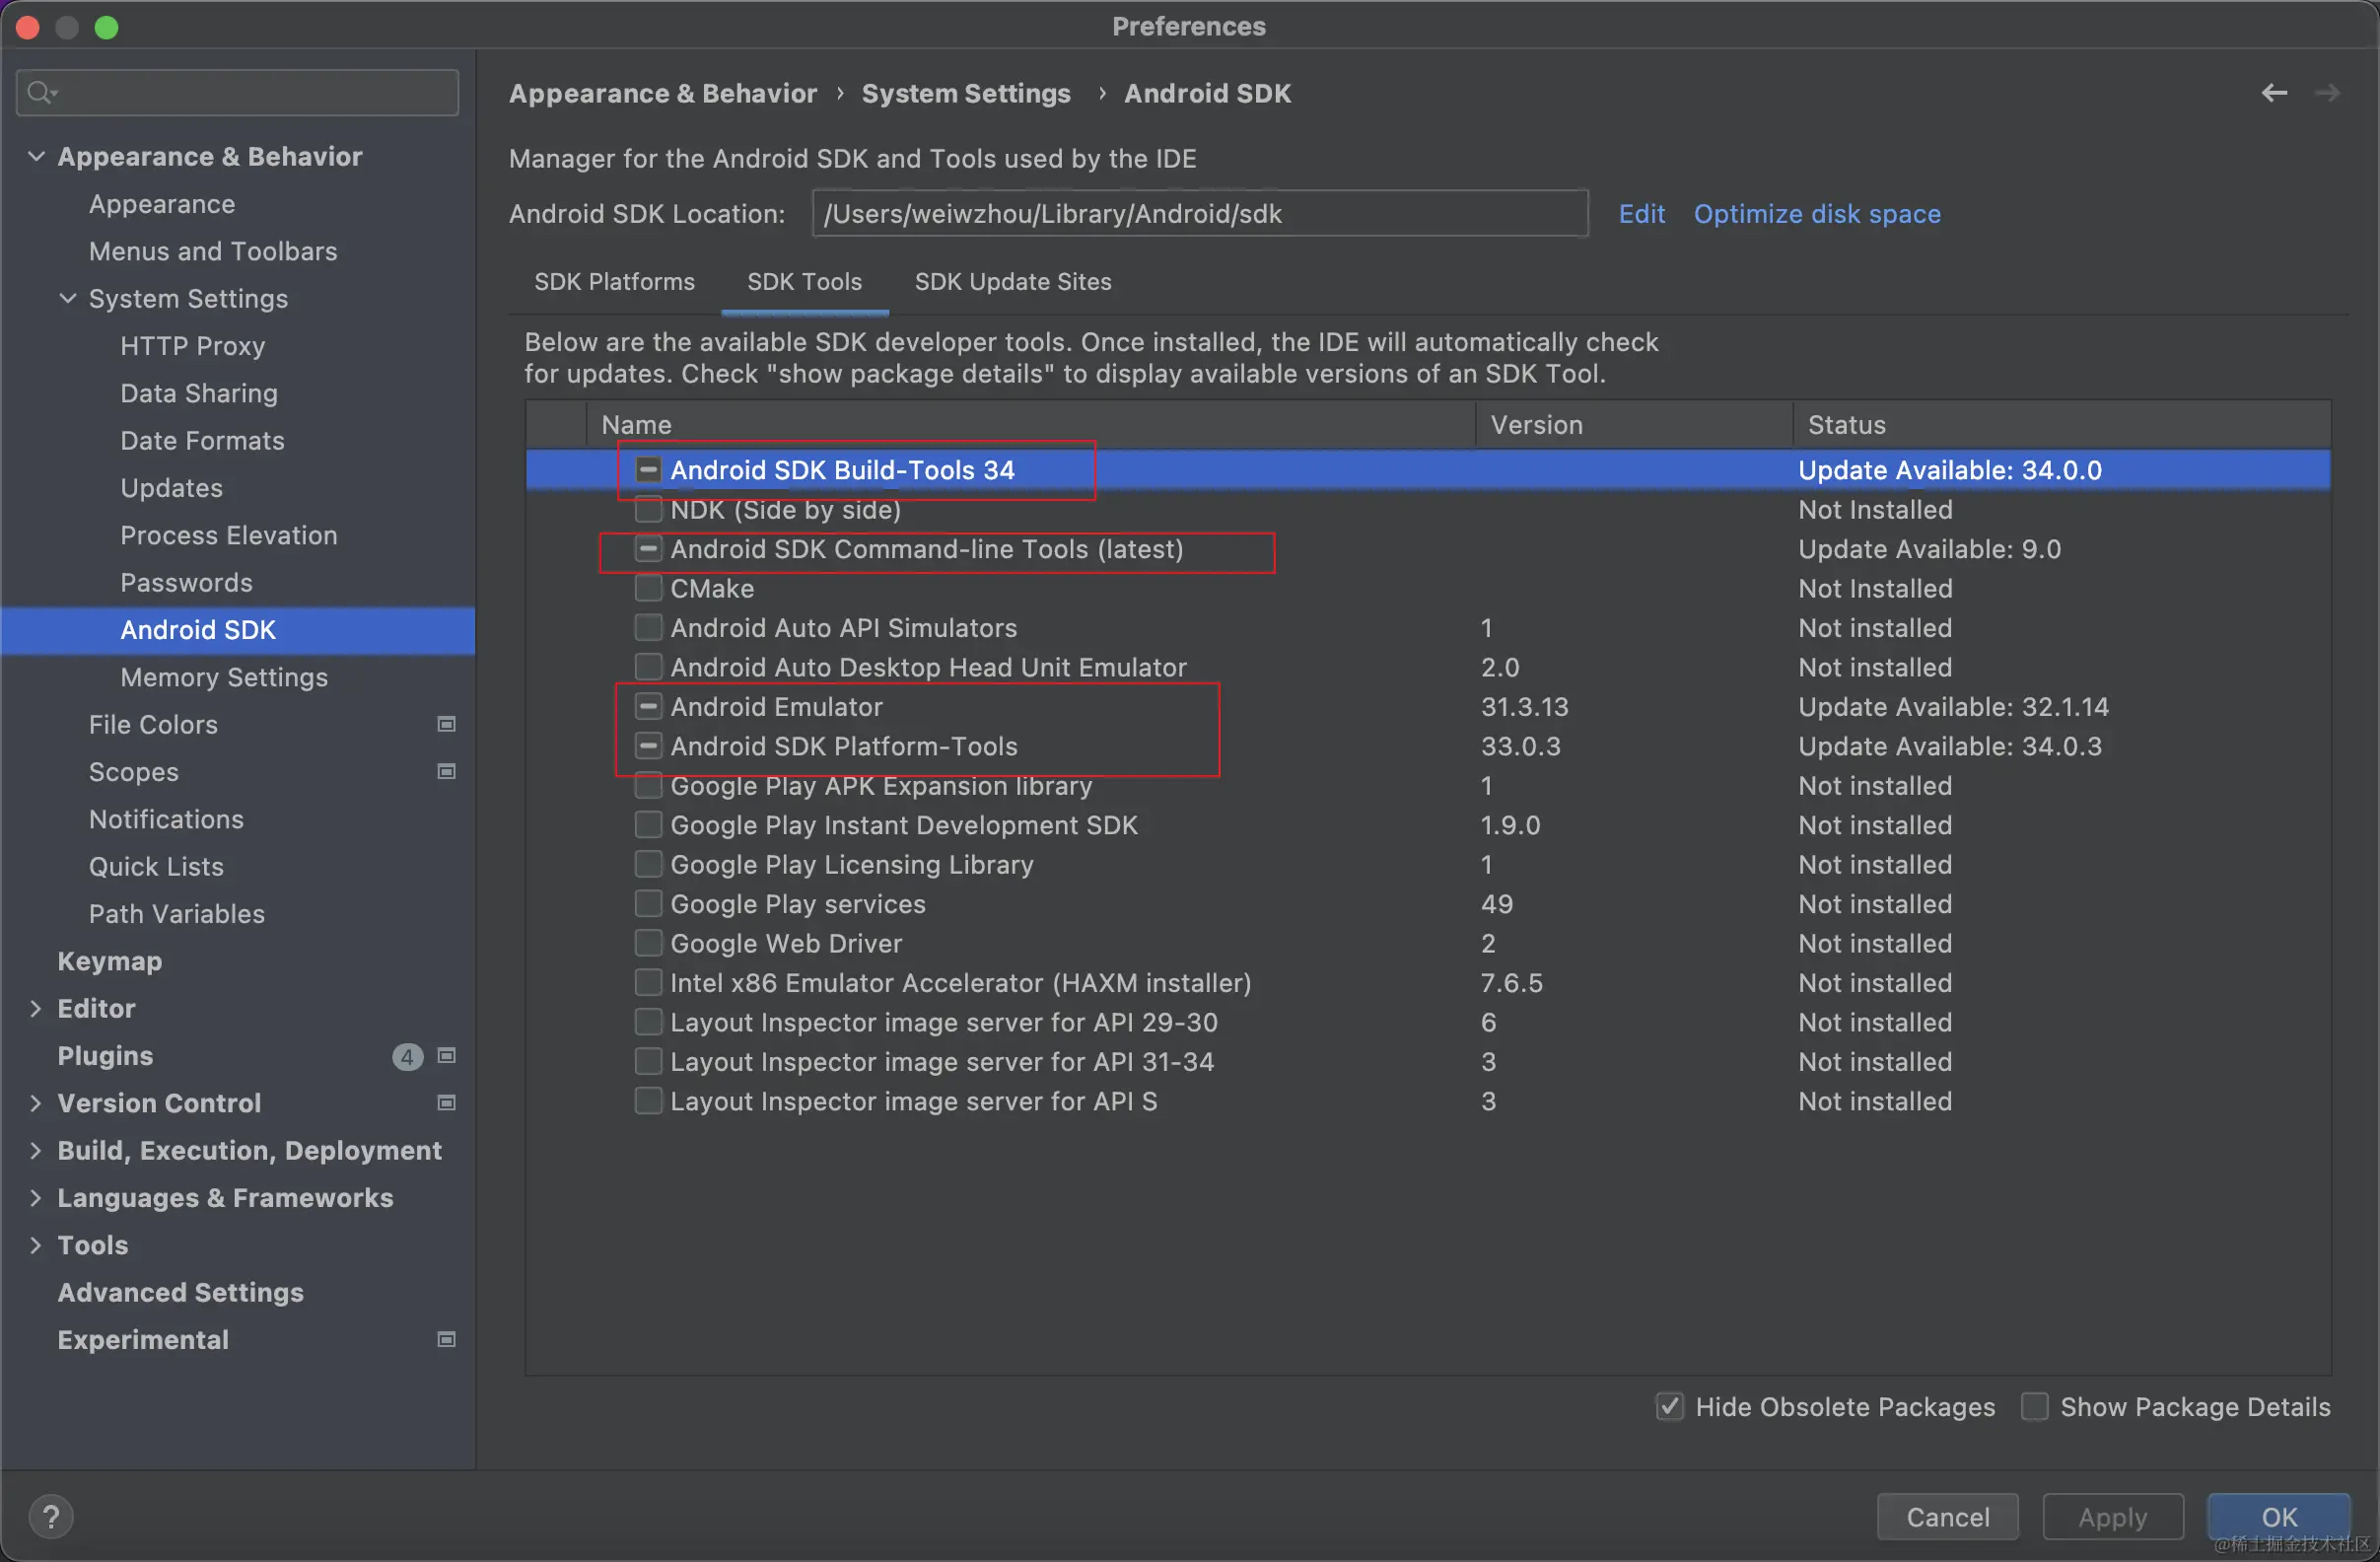This screenshot has height=1562, width=2380.
Task: Click the Android SDK Location path field
Action: click(1199, 214)
